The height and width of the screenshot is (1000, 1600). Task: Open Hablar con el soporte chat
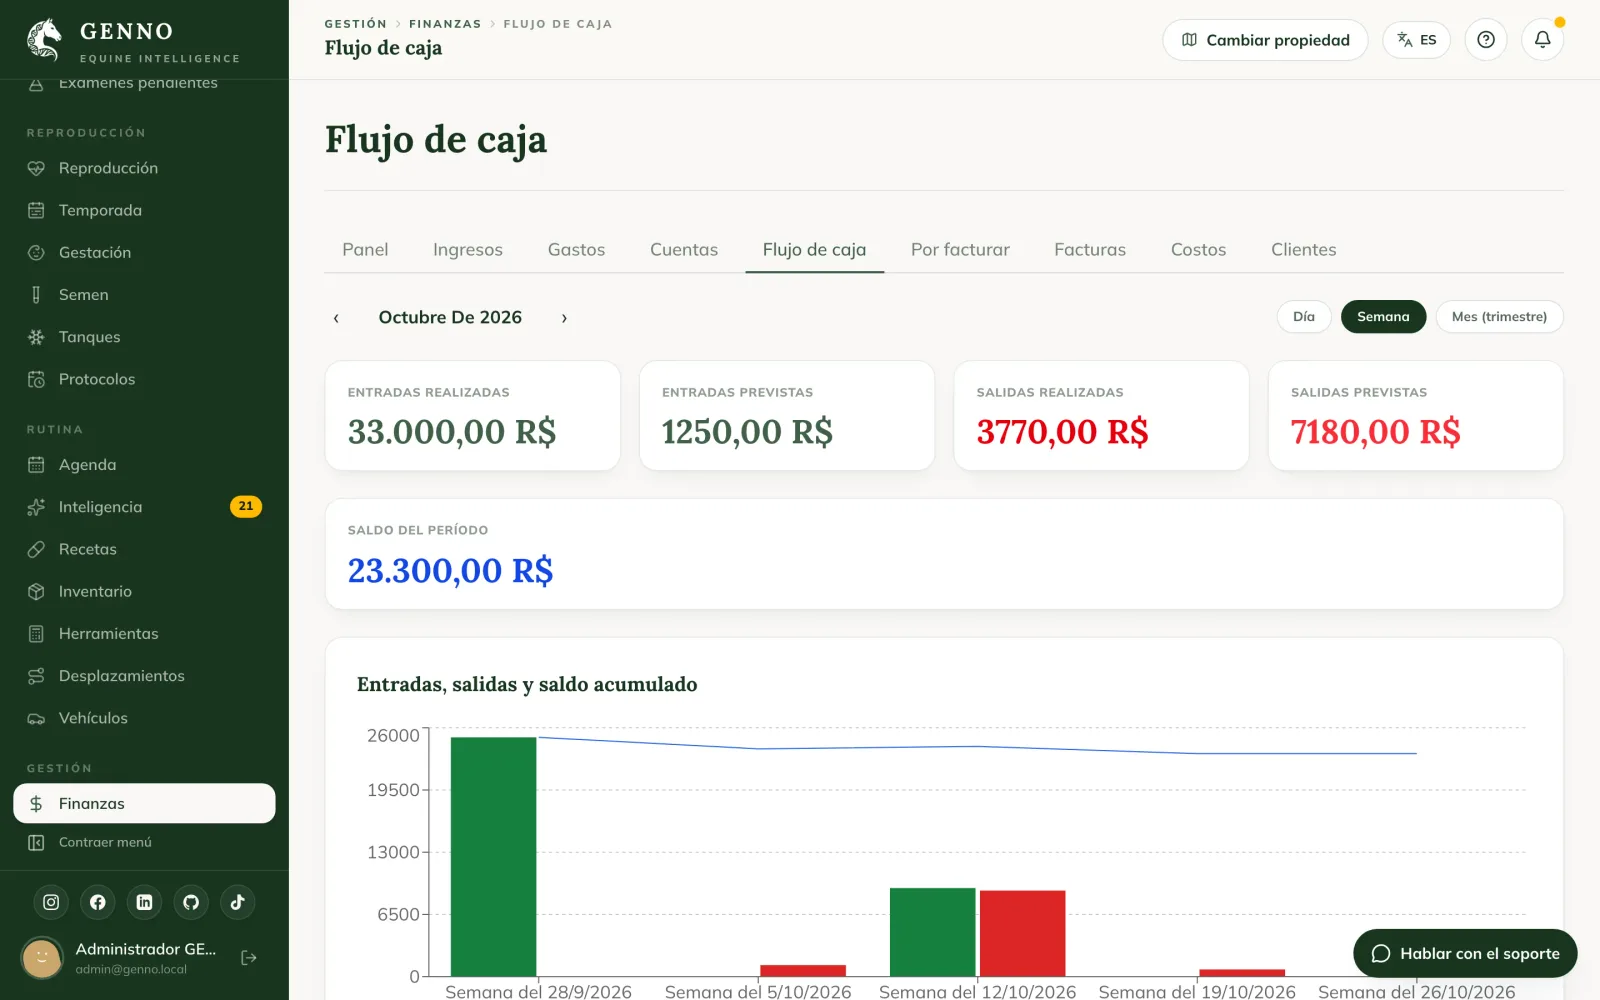[x=1465, y=954]
